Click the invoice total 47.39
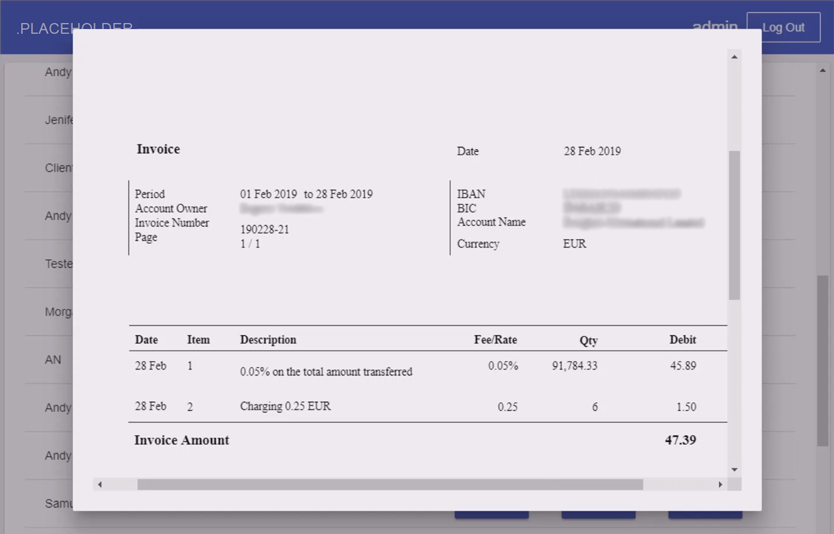Viewport: 834px width, 534px height. click(680, 440)
